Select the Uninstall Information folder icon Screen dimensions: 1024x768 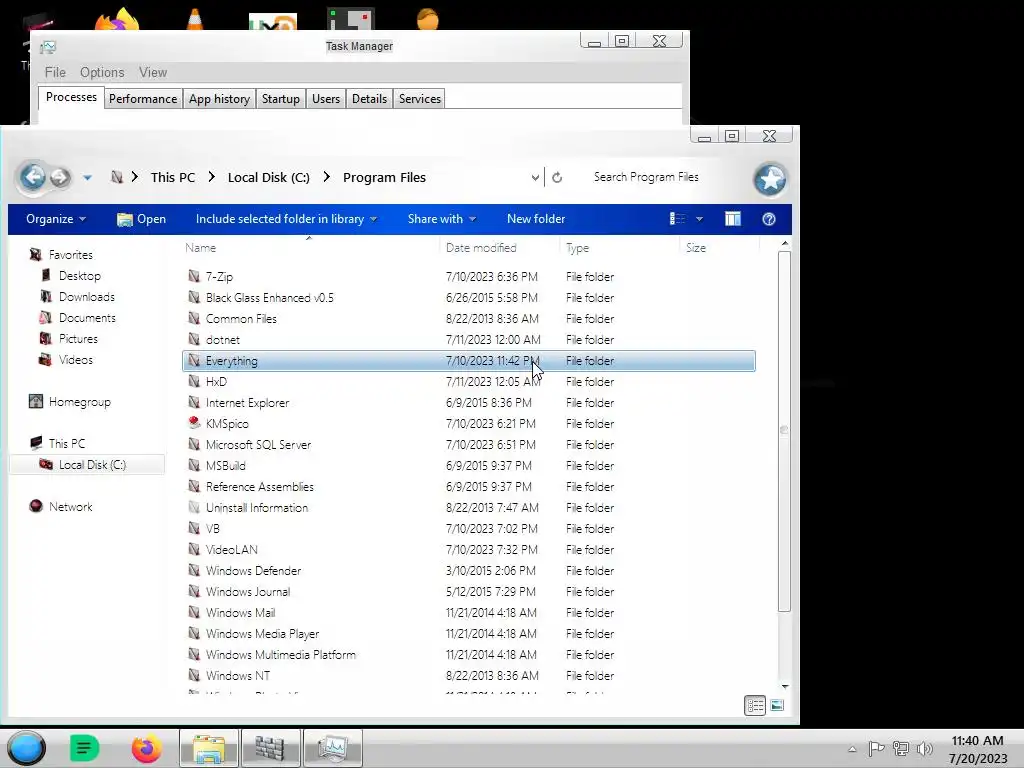click(194, 507)
